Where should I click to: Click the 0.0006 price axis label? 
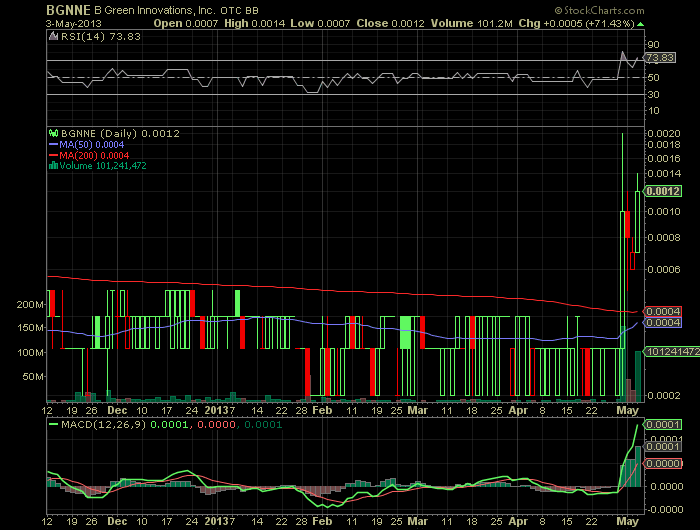point(664,269)
